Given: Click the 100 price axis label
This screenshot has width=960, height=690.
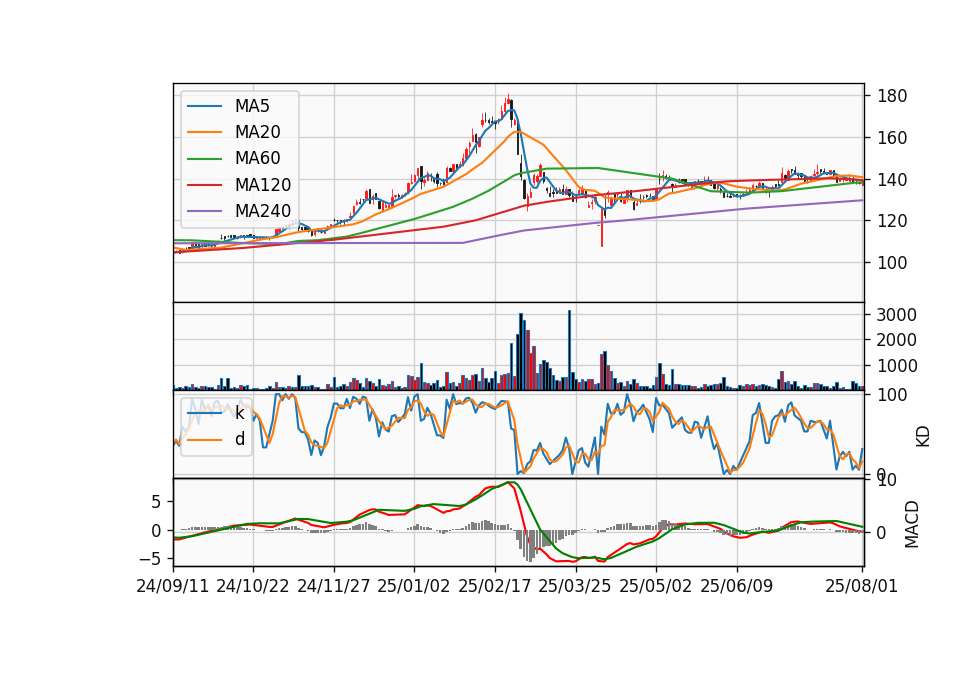Looking at the screenshot, I should pos(892,263).
